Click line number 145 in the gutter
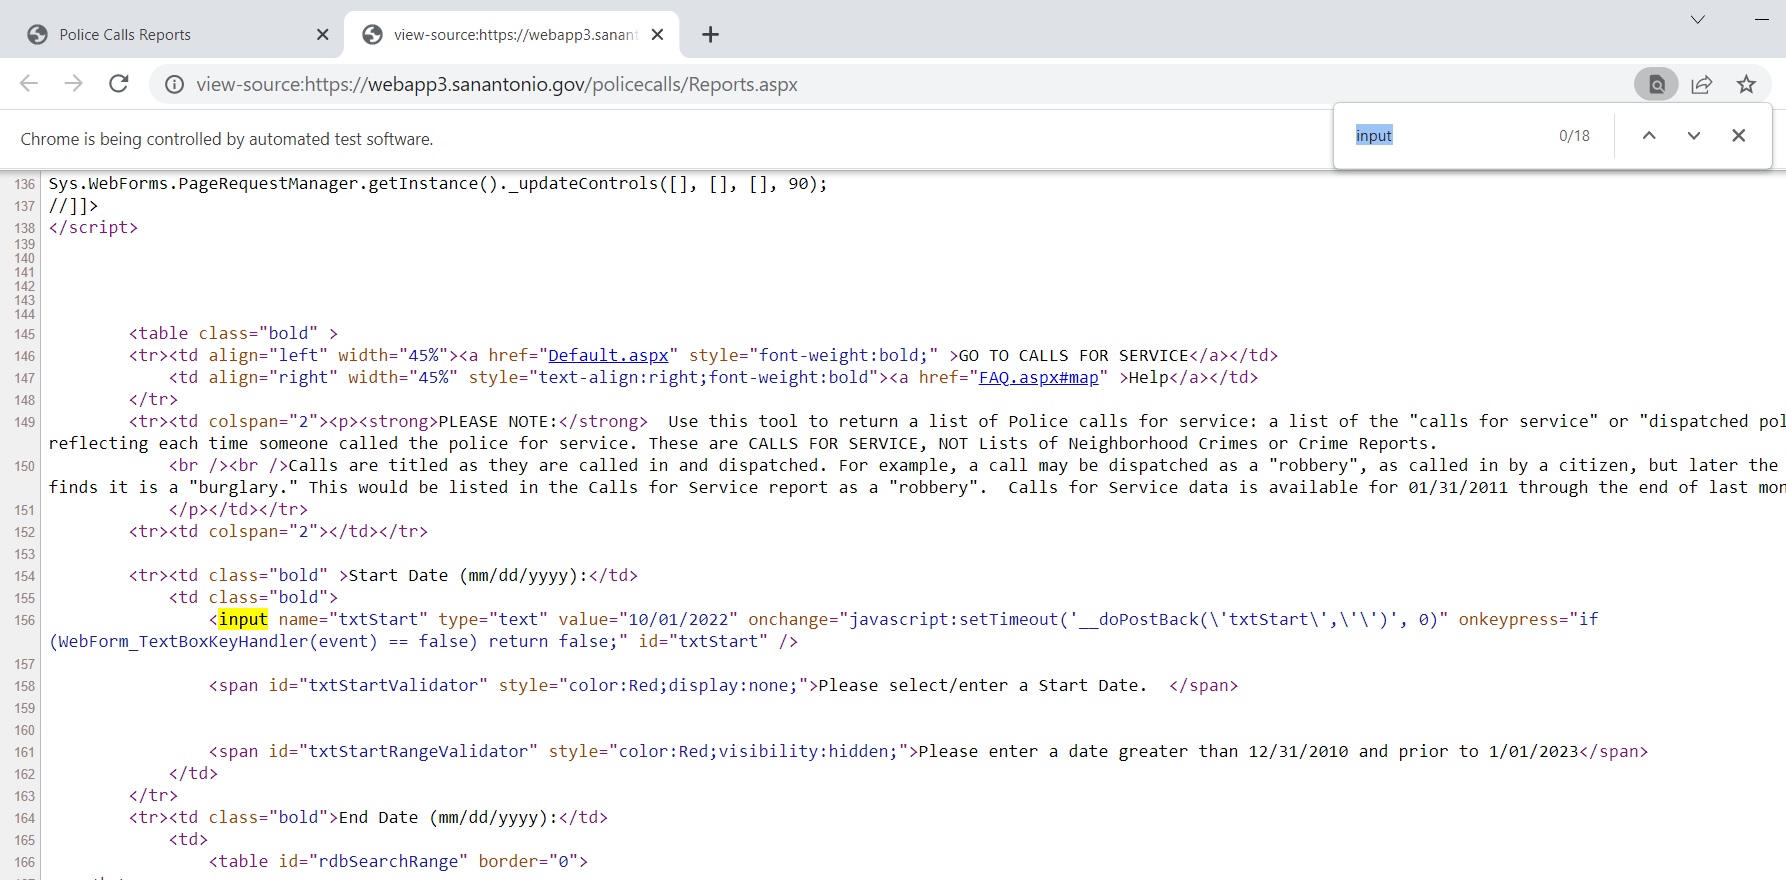Viewport: 1786px width, 880px height. click(x=24, y=334)
